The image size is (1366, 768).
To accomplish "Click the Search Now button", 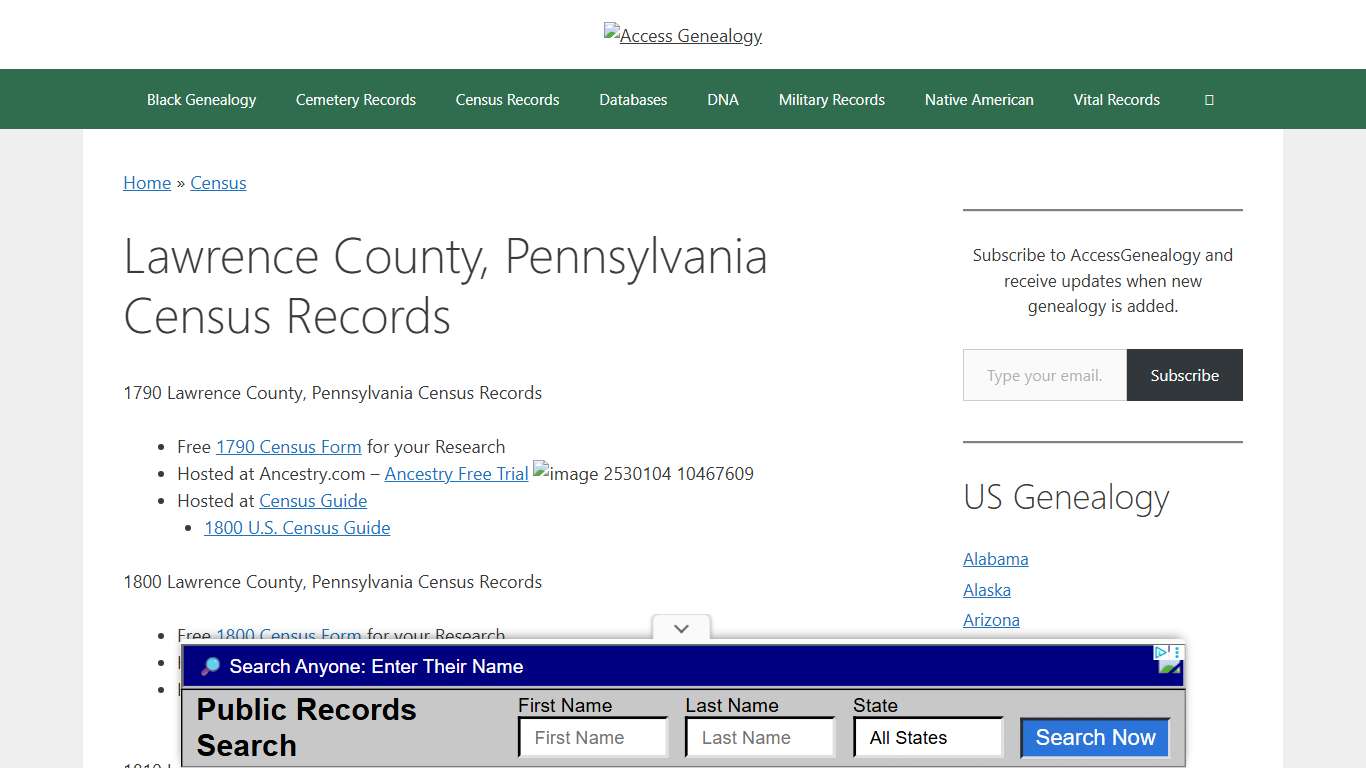I will point(1094,737).
